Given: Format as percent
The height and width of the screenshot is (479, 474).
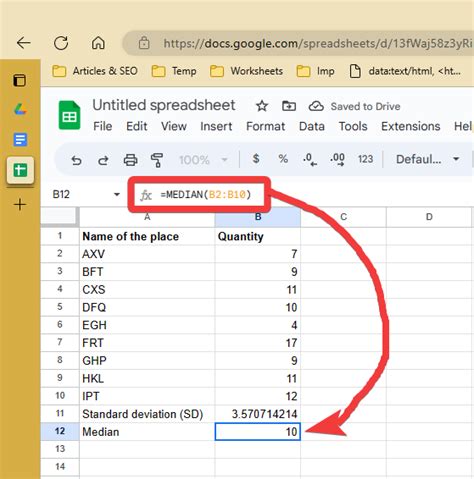Looking at the screenshot, I should pyautogui.click(x=283, y=159).
